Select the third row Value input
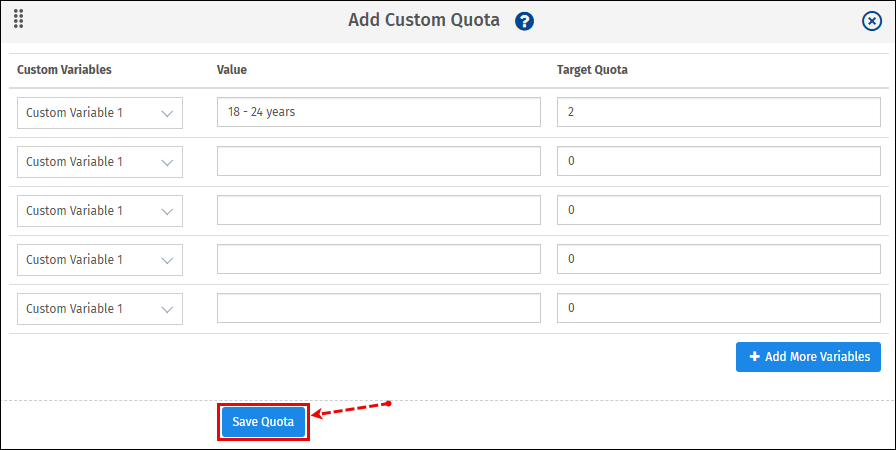 point(378,211)
